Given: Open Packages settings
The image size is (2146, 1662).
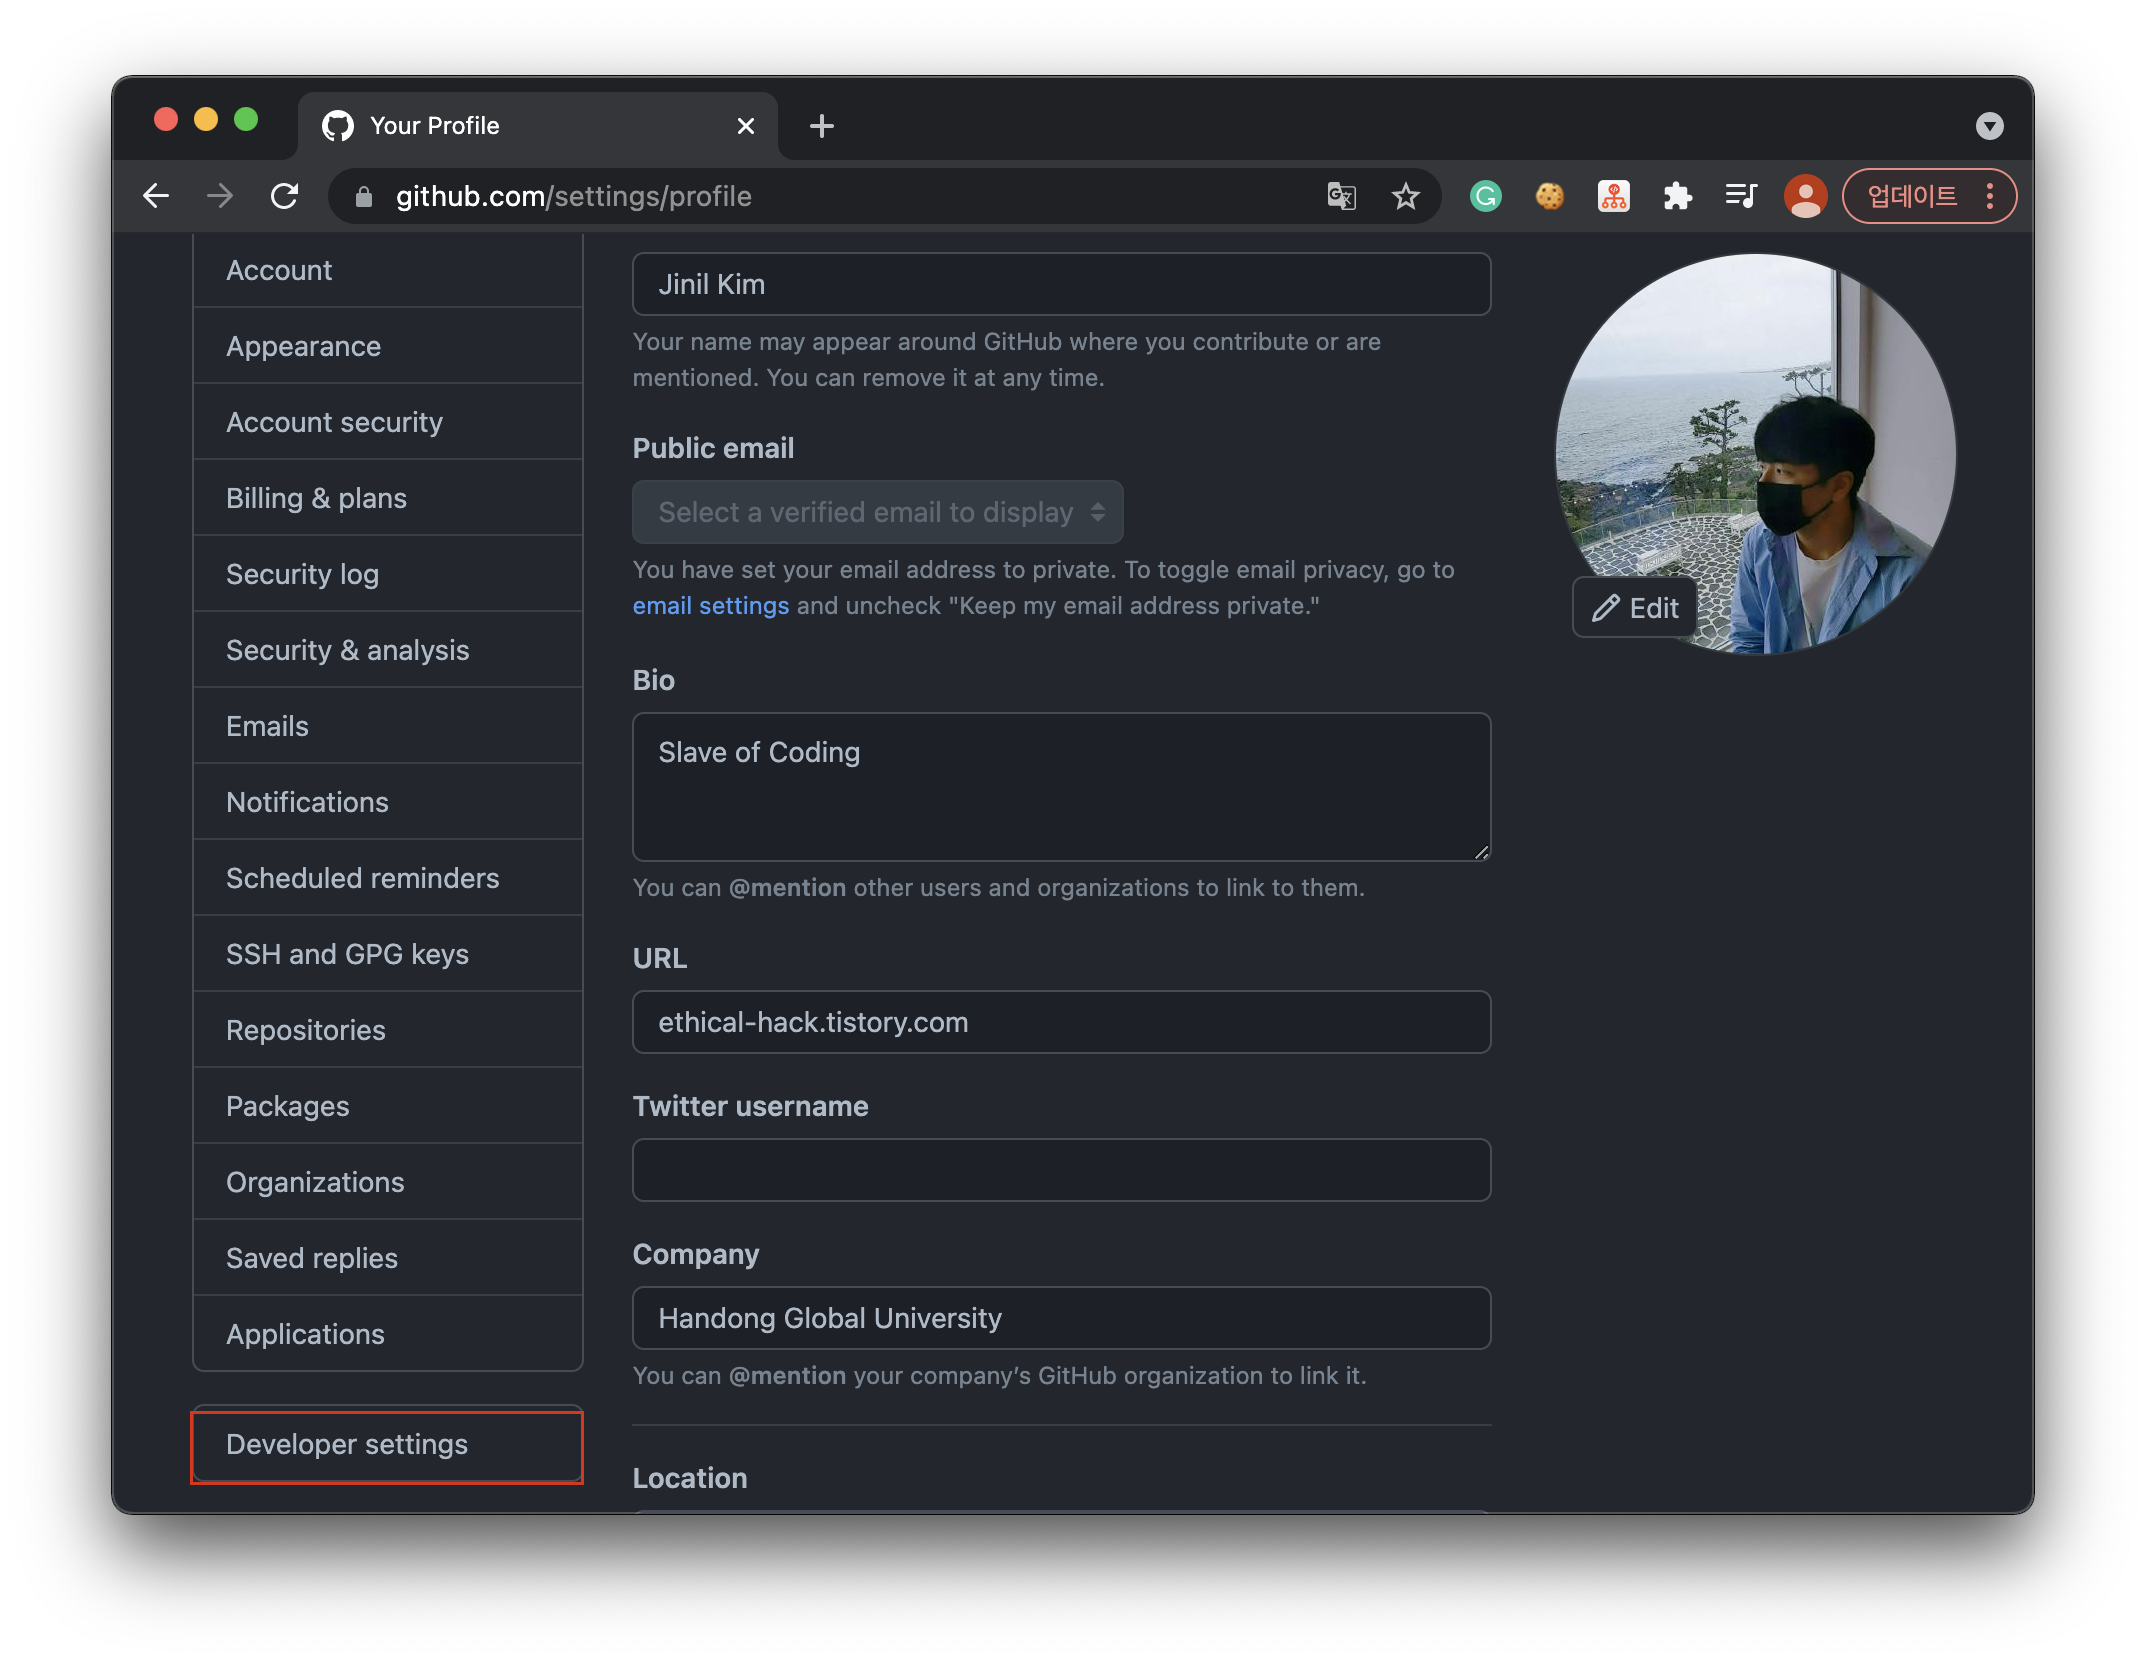Looking at the screenshot, I should pyautogui.click(x=388, y=1106).
